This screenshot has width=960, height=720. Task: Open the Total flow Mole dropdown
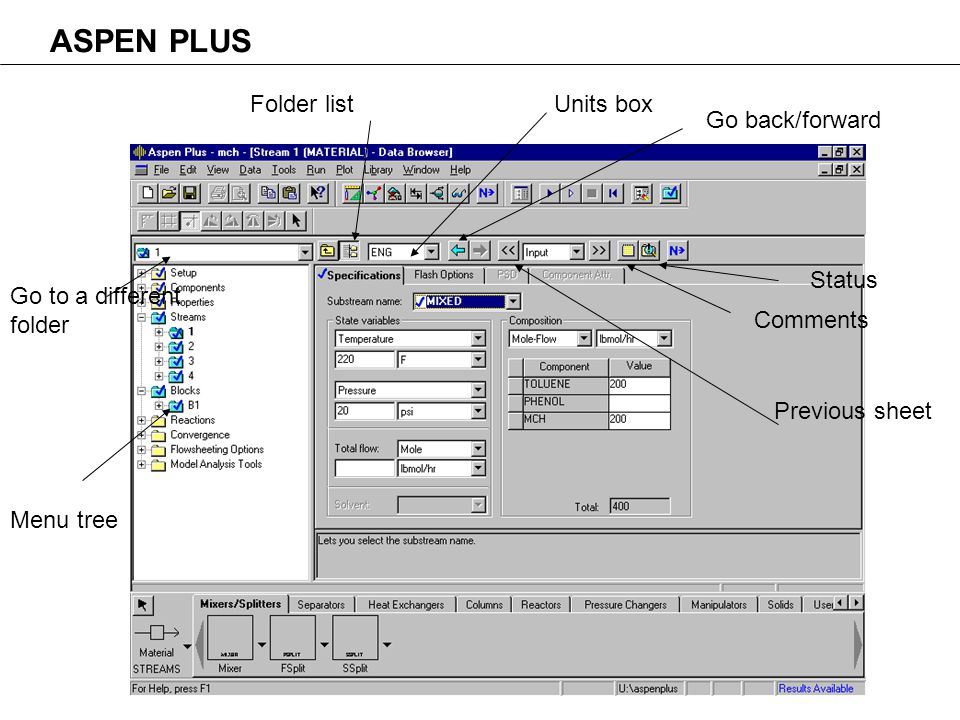pos(478,449)
